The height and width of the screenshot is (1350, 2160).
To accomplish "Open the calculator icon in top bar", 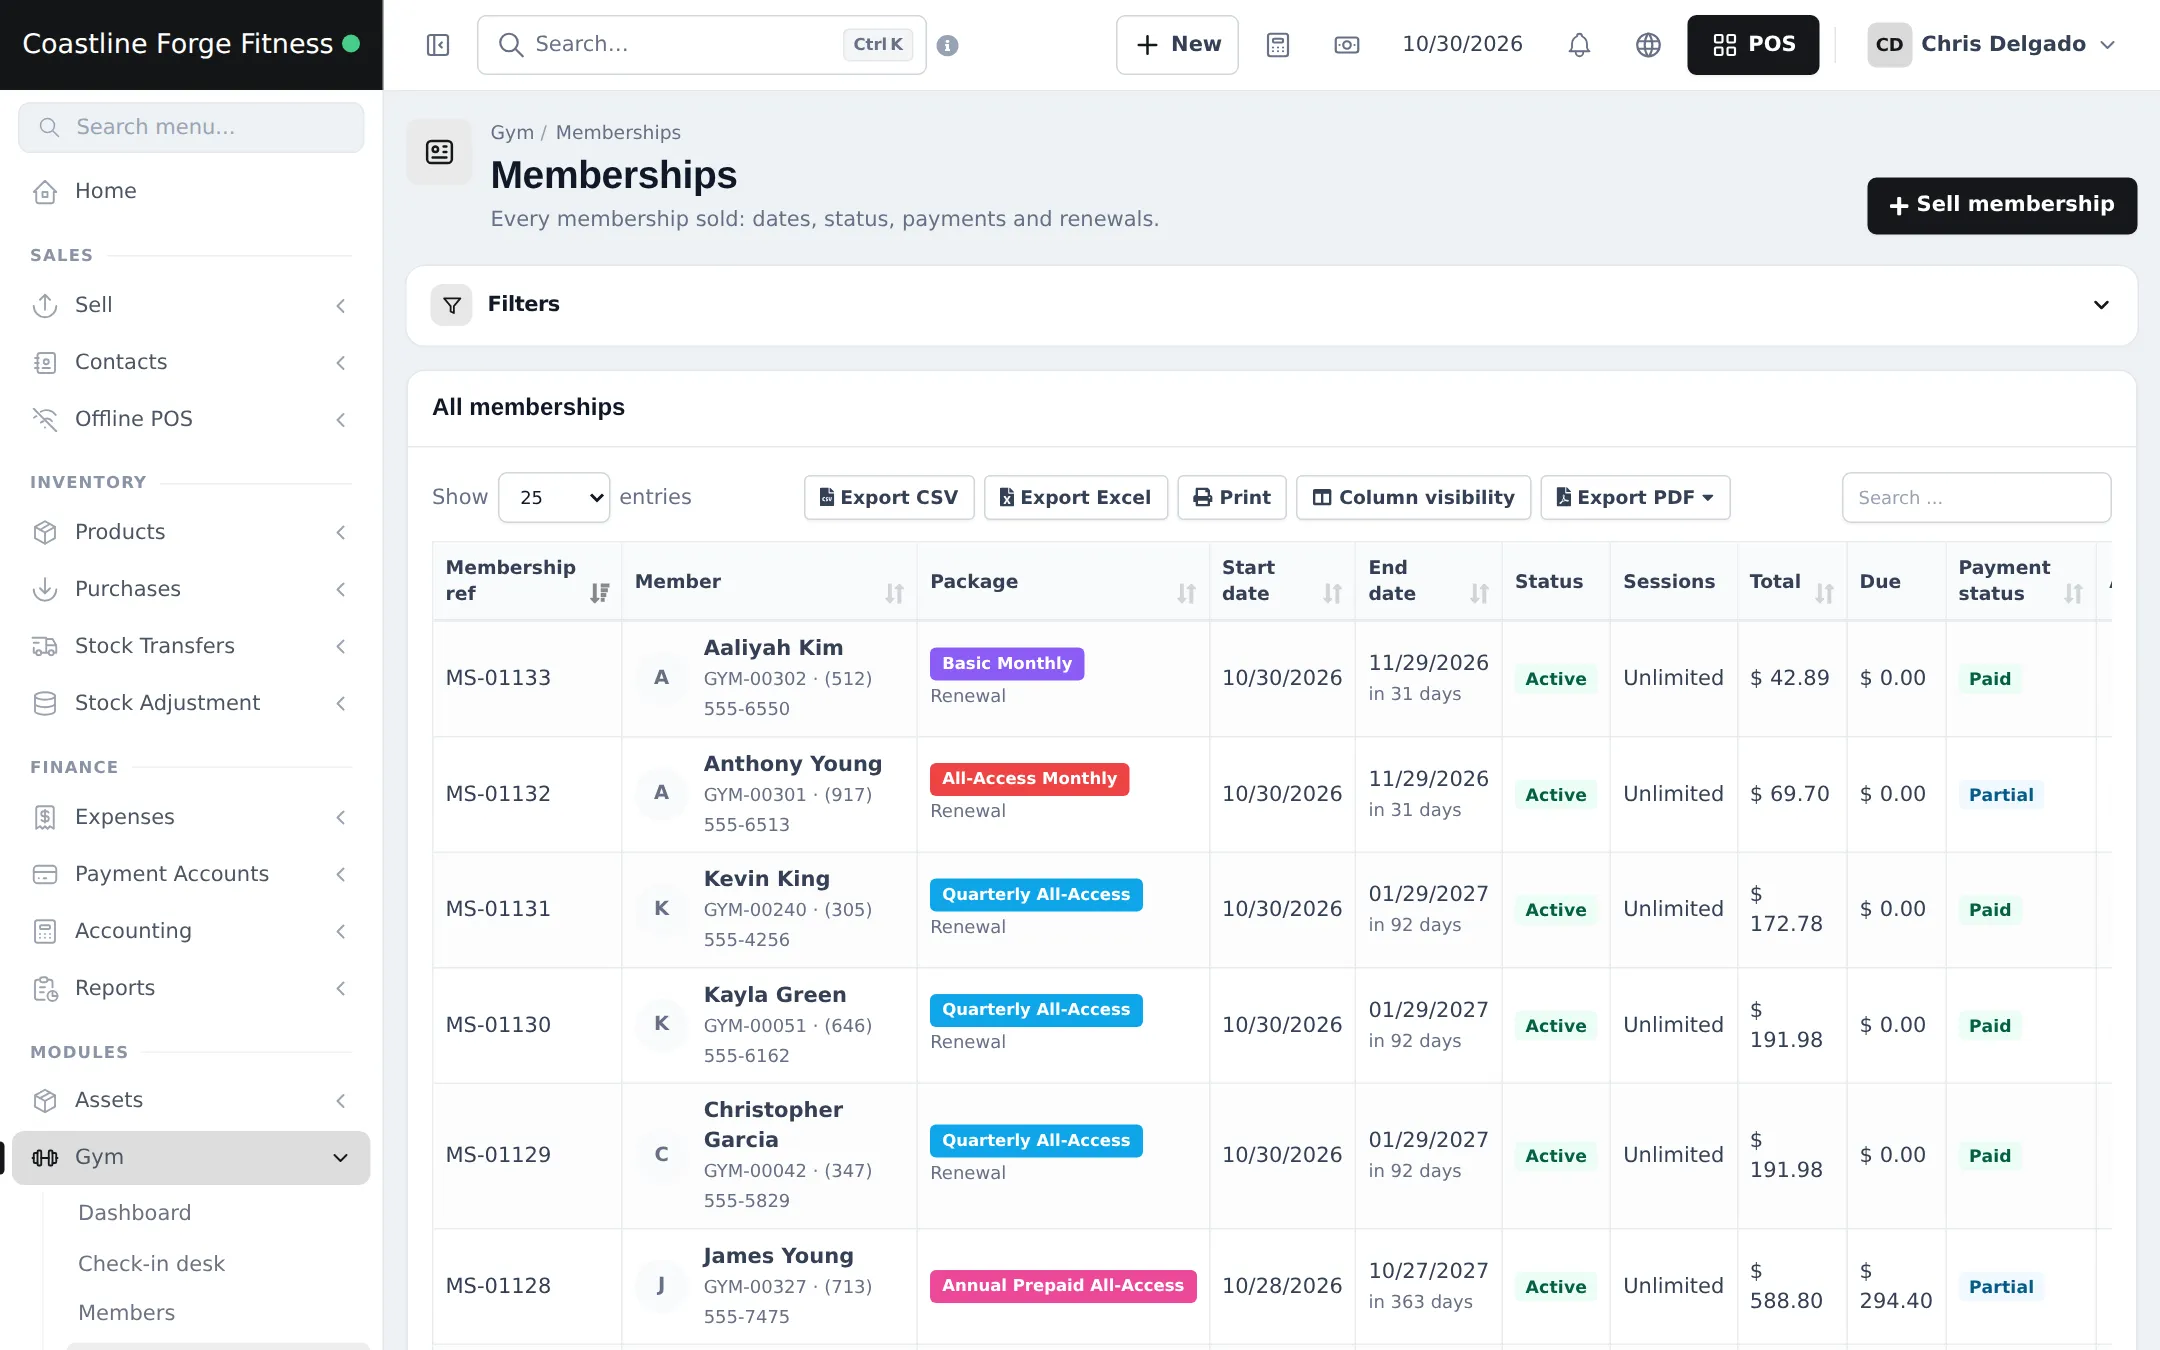I will click(x=1278, y=45).
